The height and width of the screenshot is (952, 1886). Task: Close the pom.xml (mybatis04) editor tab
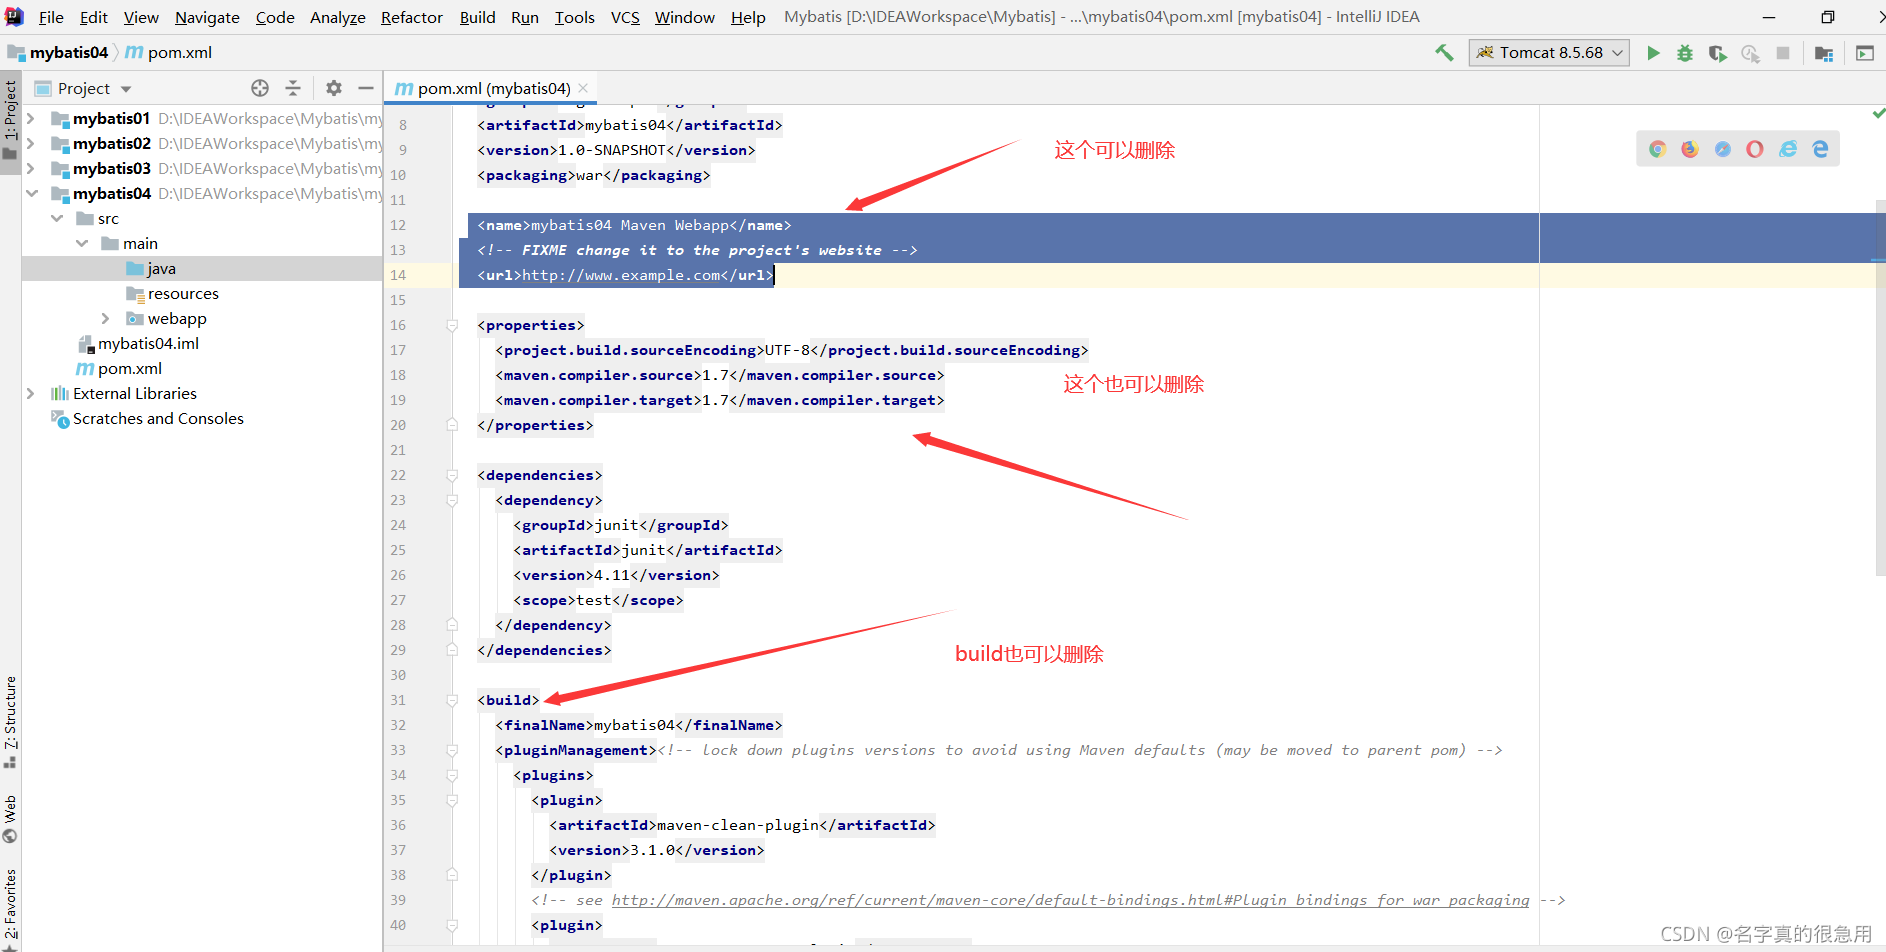[583, 88]
